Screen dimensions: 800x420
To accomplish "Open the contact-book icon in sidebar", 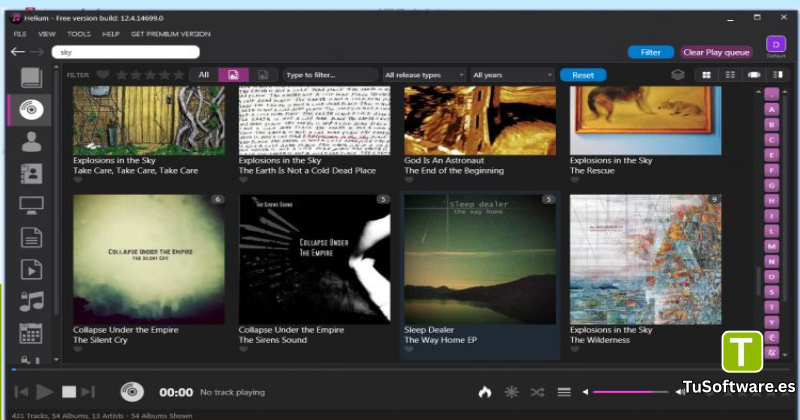I will 31,174.
